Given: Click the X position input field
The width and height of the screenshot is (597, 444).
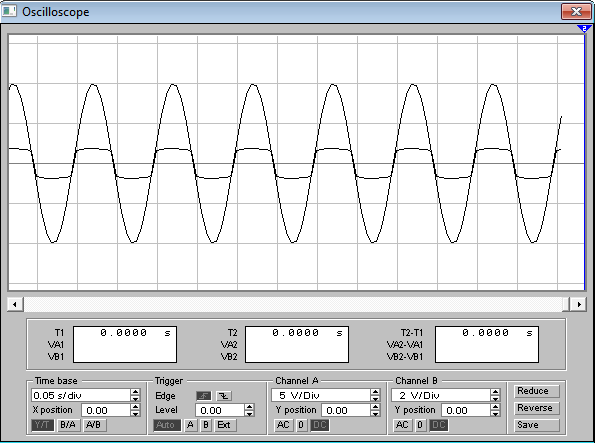Looking at the screenshot, I should (106, 410).
